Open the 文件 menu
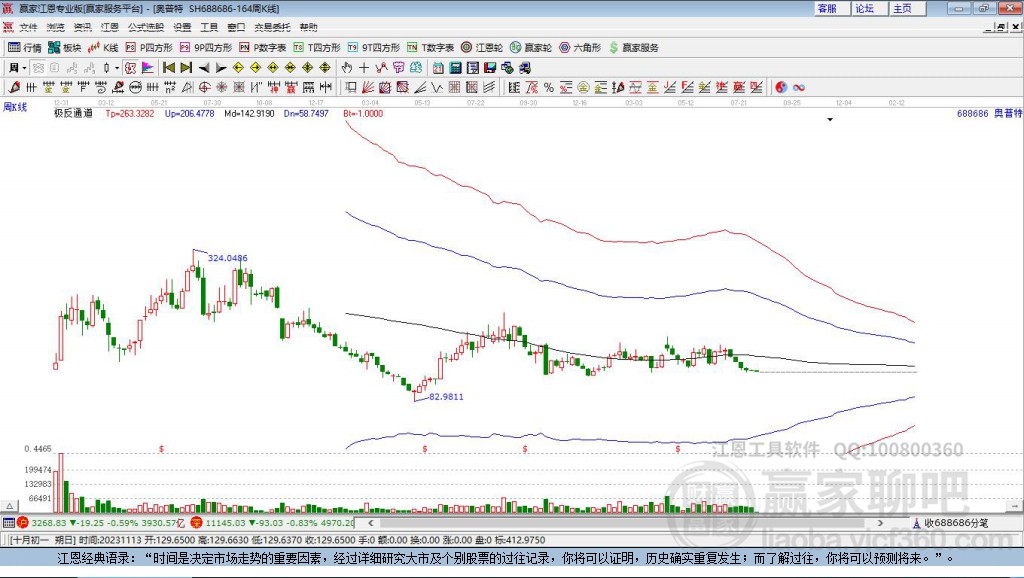 coord(28,27)
